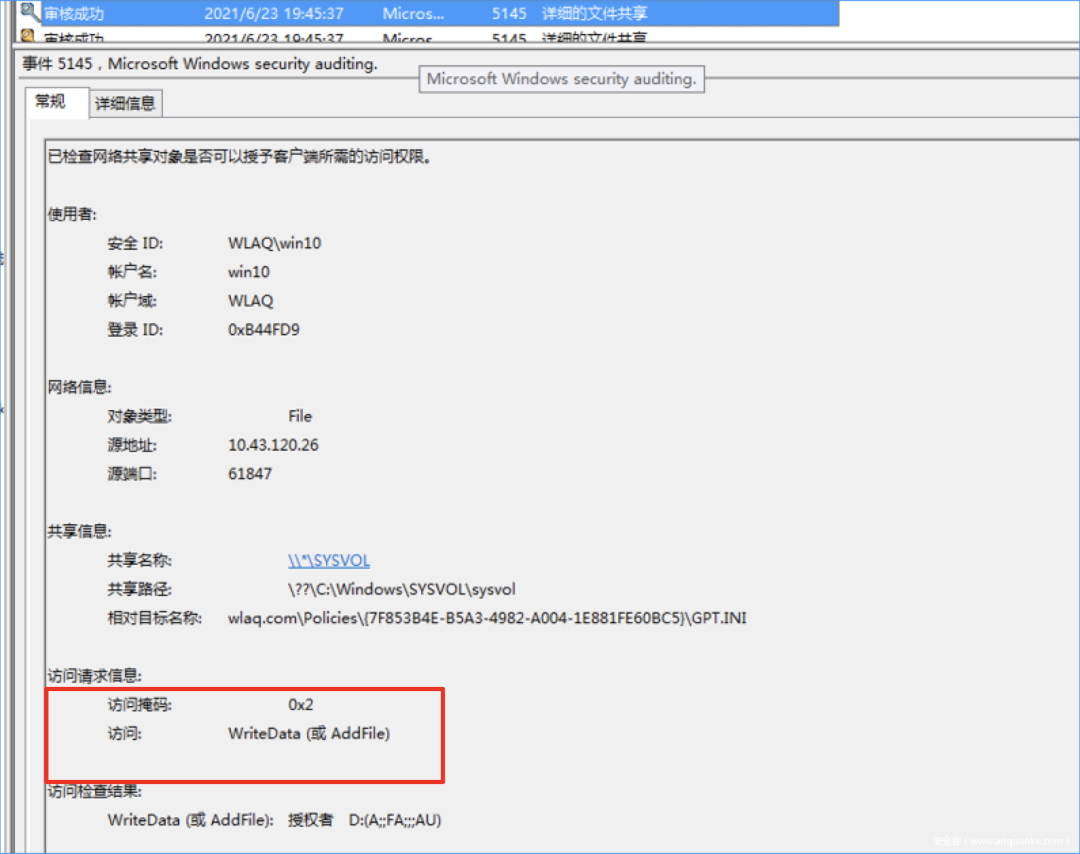Click the 事件 5145 header title
The image size is (1080, 854).
[x=200, y=63]
